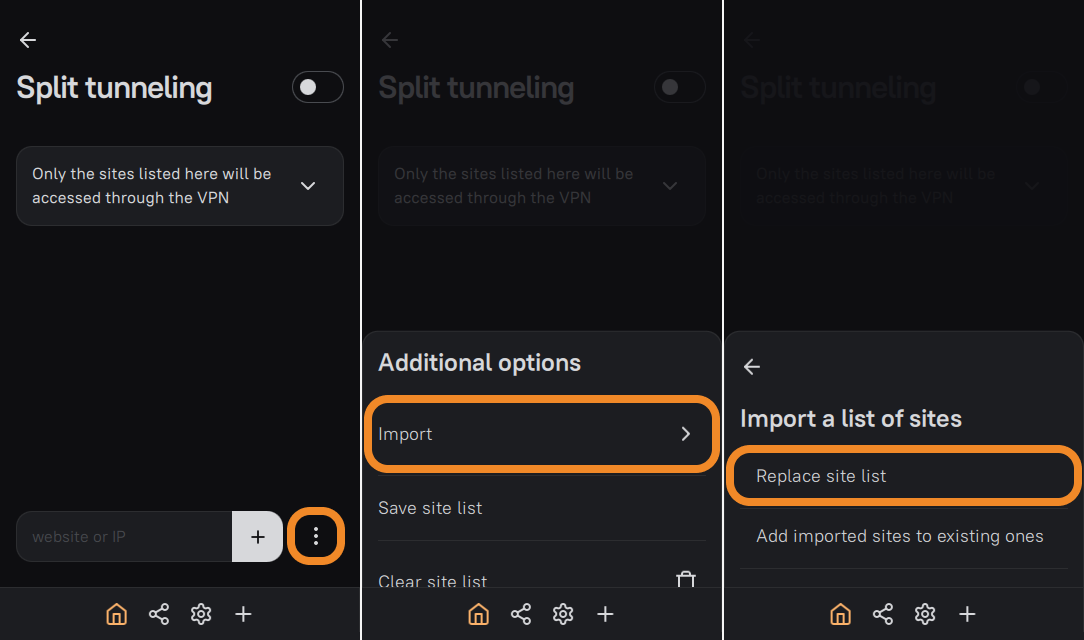Click the trash icon beside Clear site list
Image resolution: width=1084 pixels, height=640 pixels.
click(685, 580)
